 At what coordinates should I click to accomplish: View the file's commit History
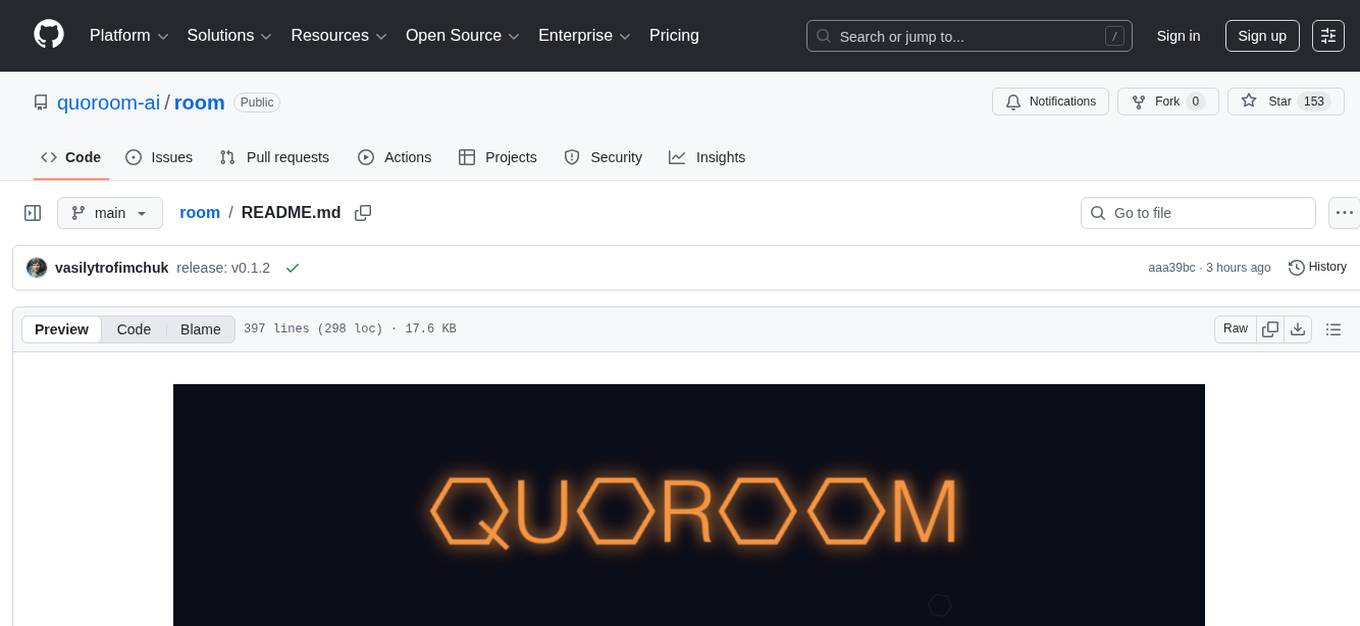point(1317,267)
